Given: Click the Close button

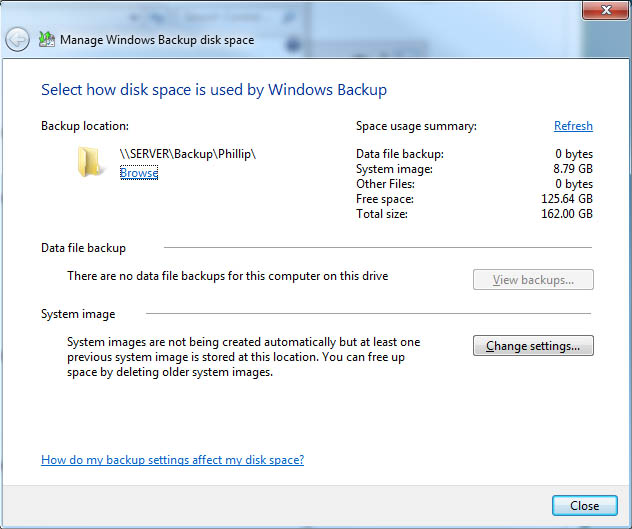Looking at the screenshot, I should tap(585, 506).
